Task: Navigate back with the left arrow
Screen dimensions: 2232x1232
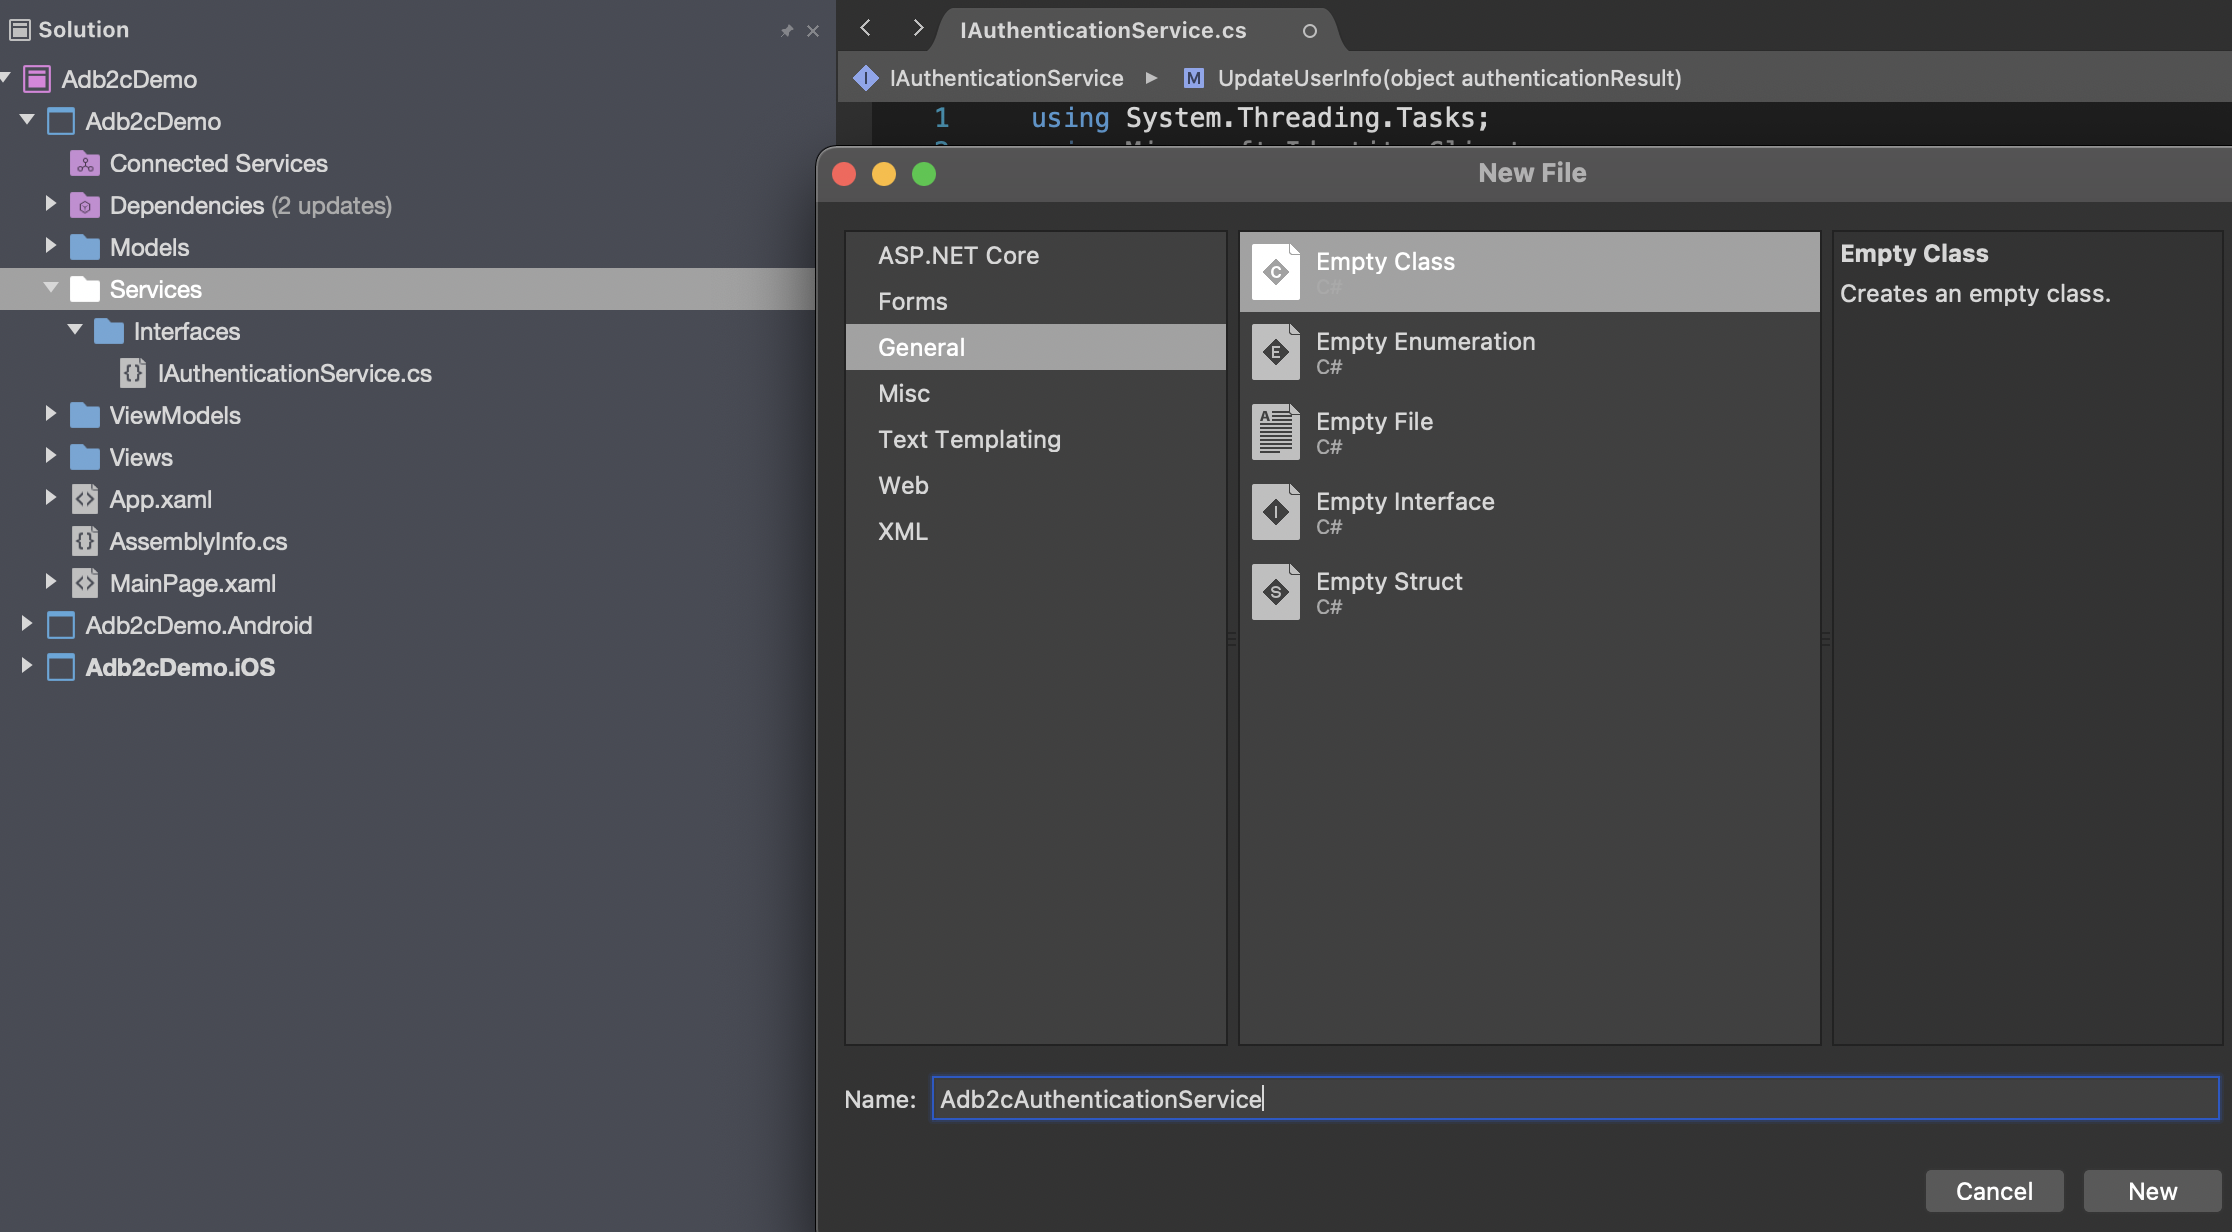Action: point(866,29)
